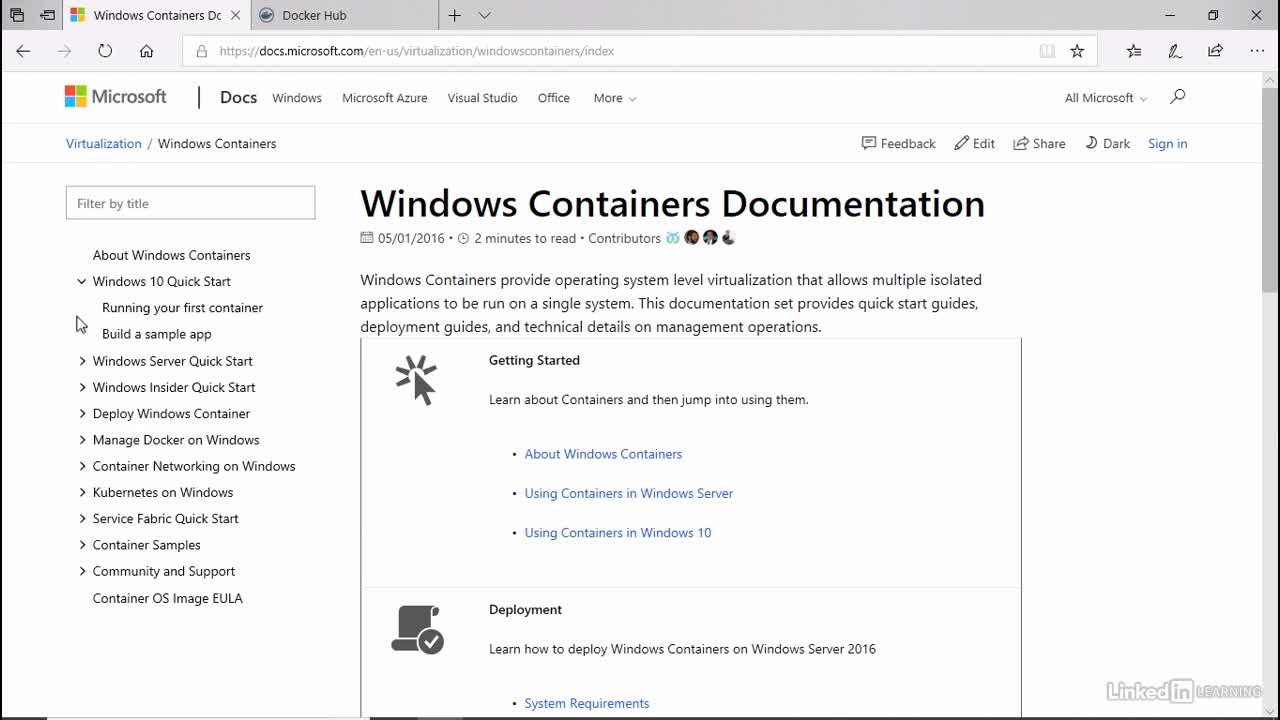Open About Windows Containers content link
Screen dimensions: 1280x720
(603, 454)
